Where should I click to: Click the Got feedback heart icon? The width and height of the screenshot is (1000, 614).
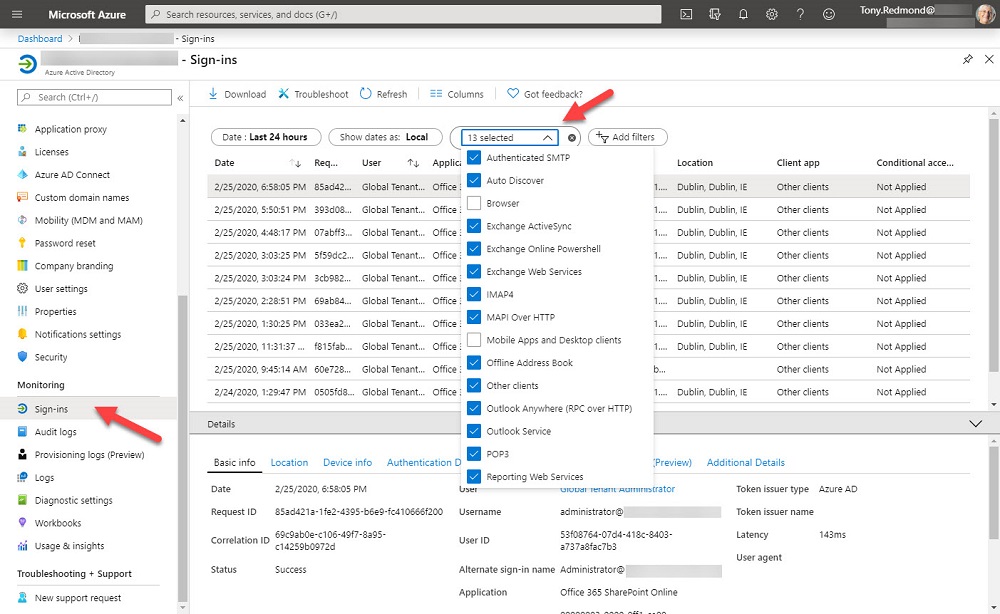(x=513, y=94)
